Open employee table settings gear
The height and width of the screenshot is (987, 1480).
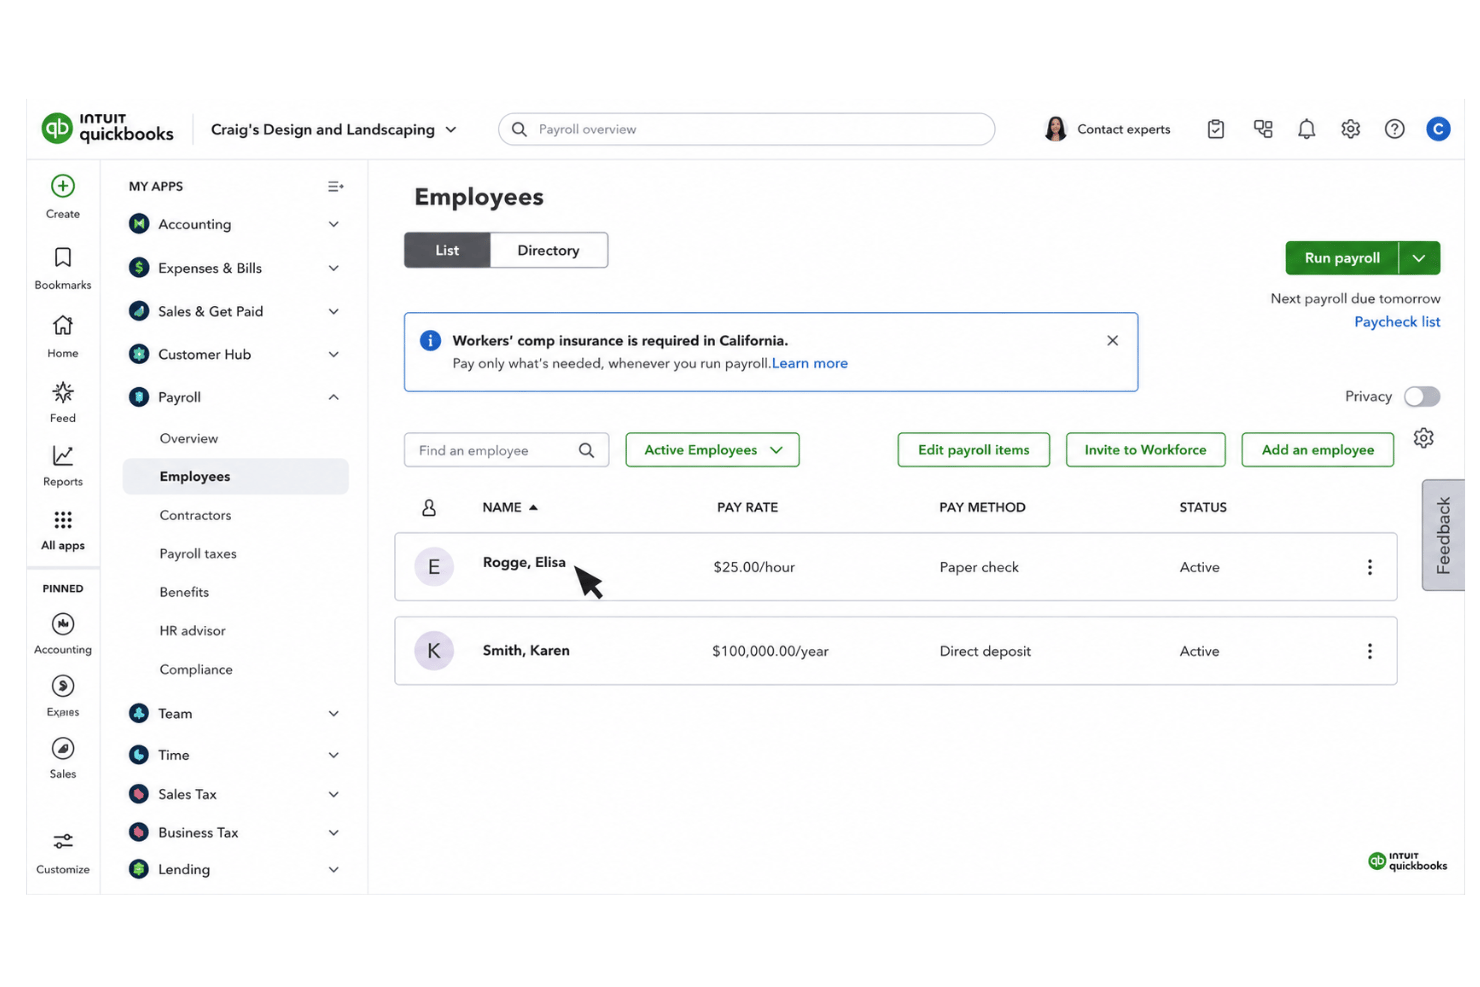coord(1424,438)
